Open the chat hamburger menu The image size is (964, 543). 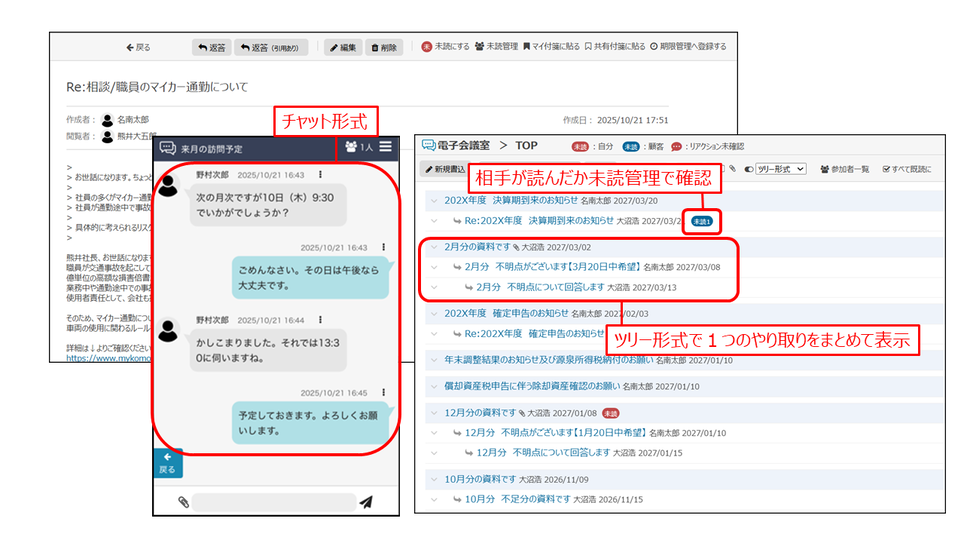pos(385,146)
